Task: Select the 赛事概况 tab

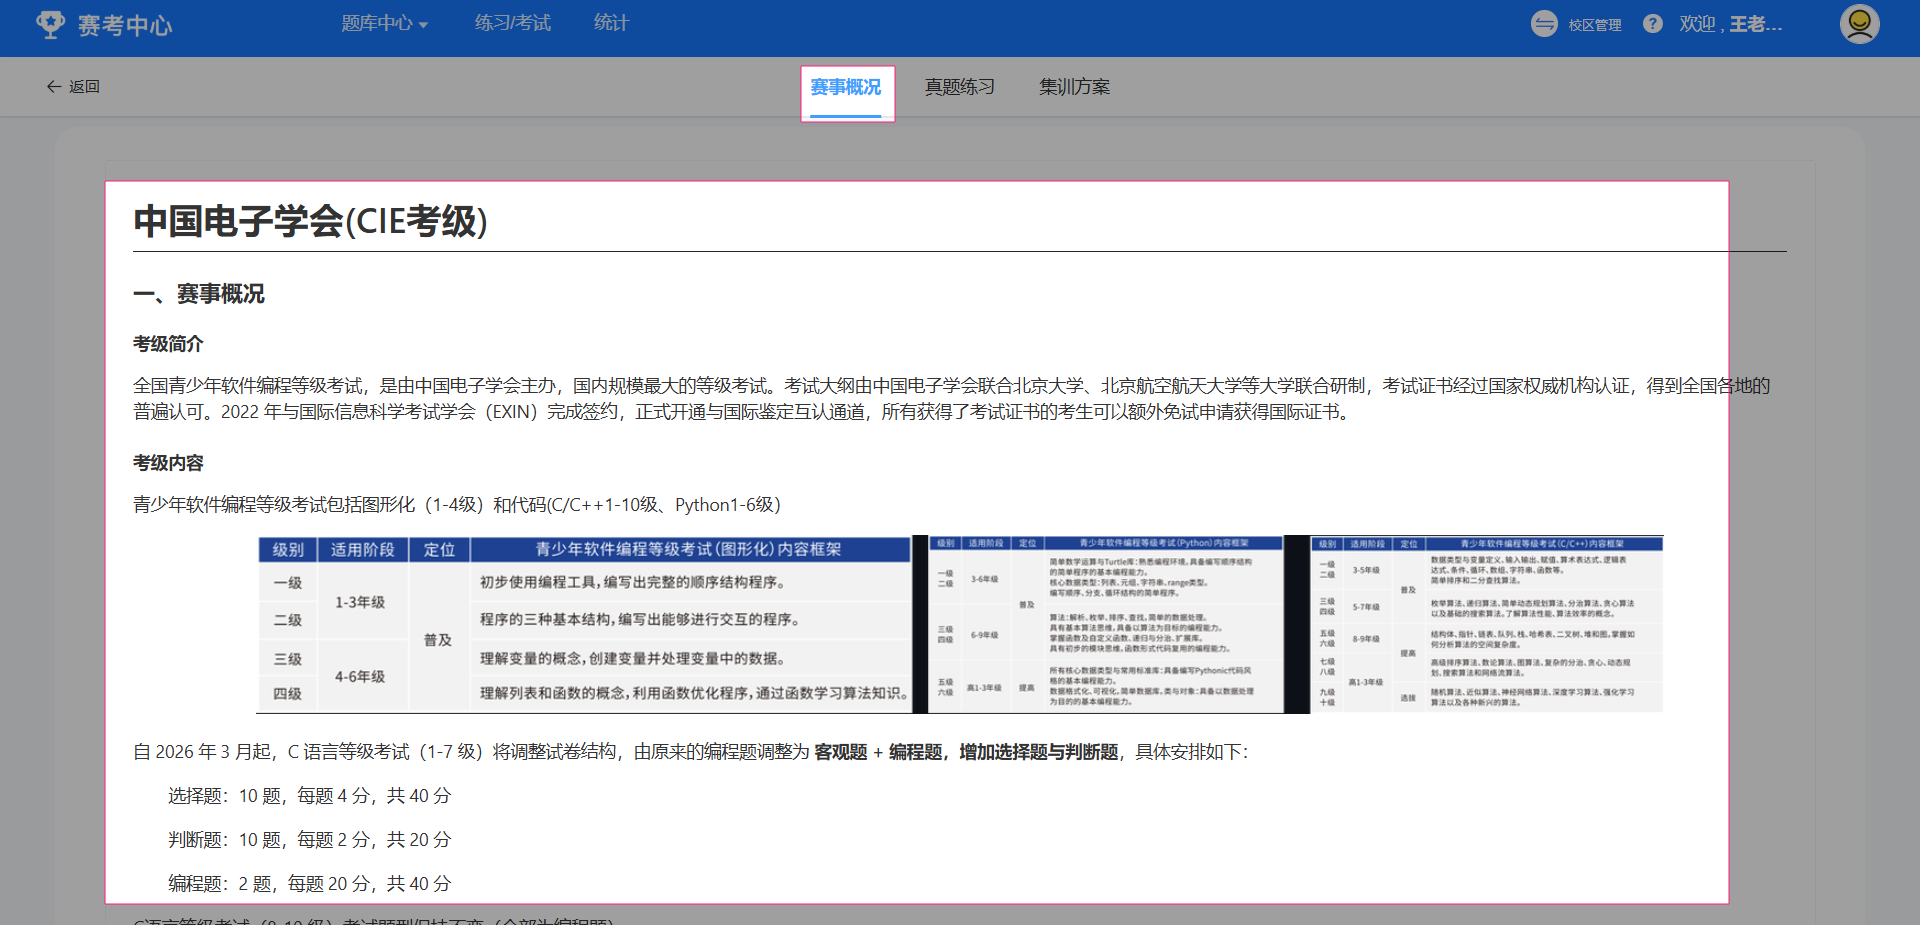Action: tap(846, 88)
